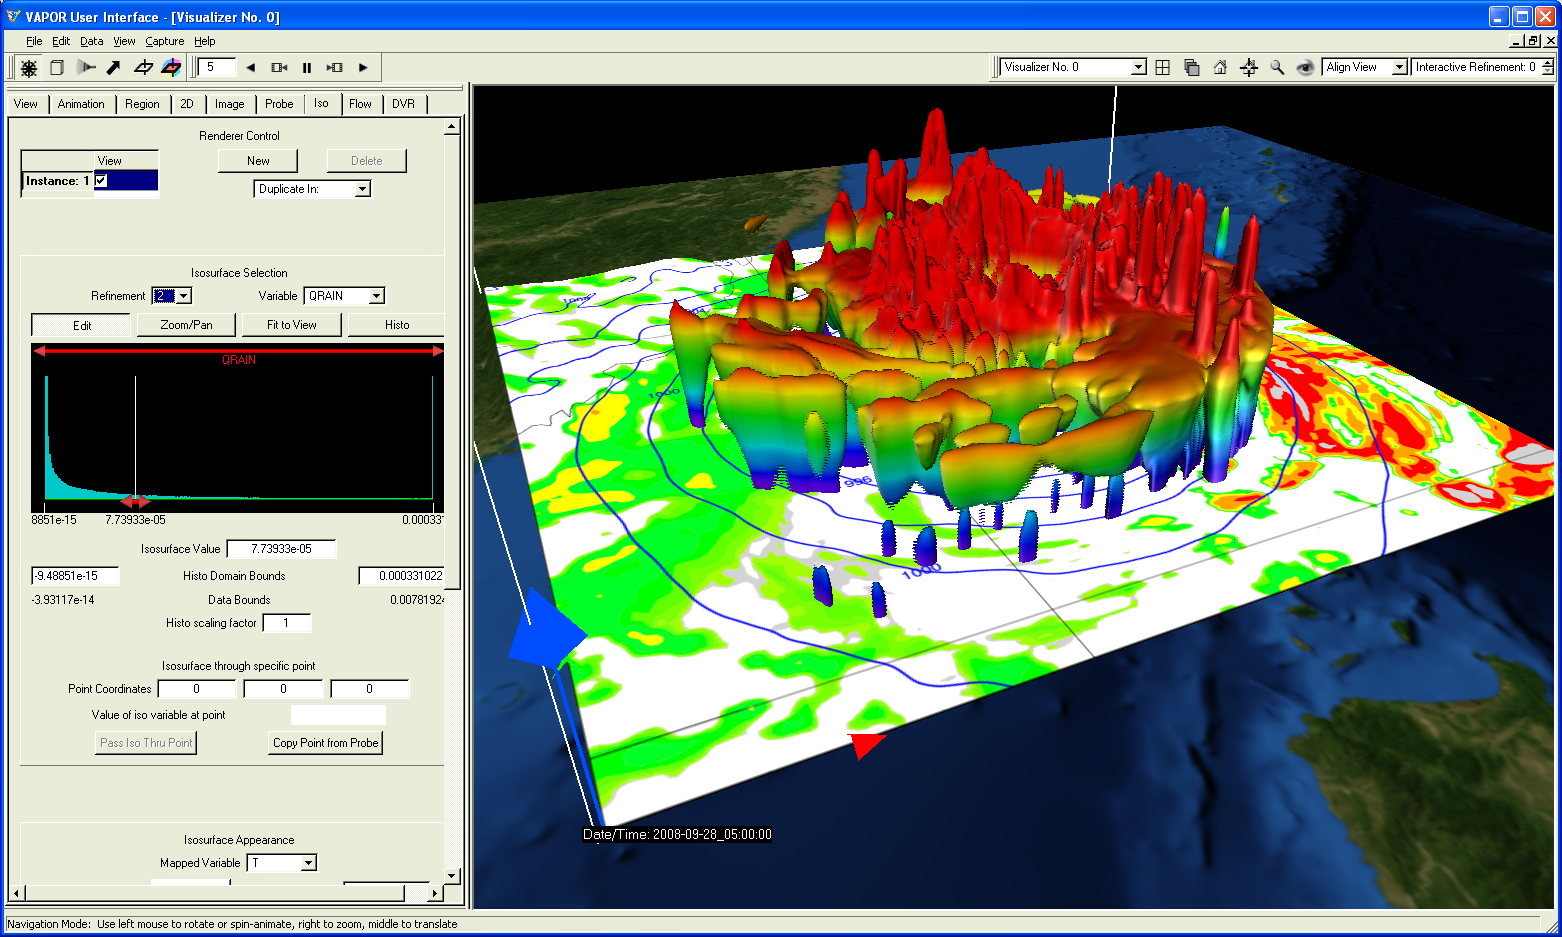Click the eye icon in toolbar
This screenshot has height=937, width=1562.
[1305, 68]
